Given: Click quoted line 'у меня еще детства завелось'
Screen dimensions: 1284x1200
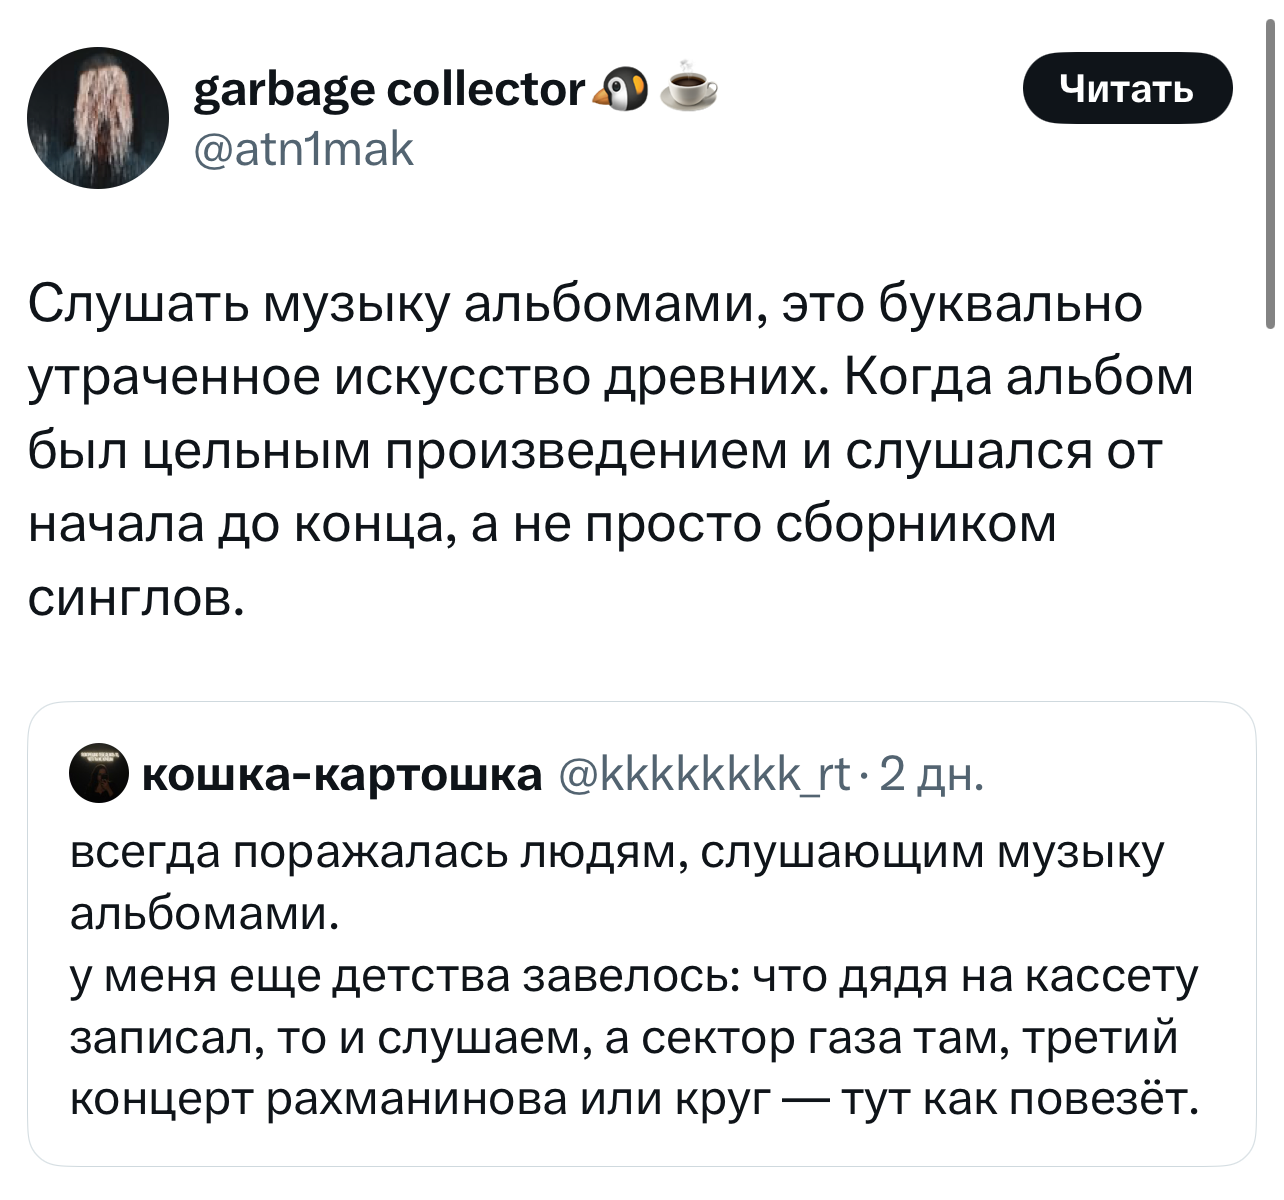Looking at the screenshot, I should pyautogui.click(x=633, y=976).
